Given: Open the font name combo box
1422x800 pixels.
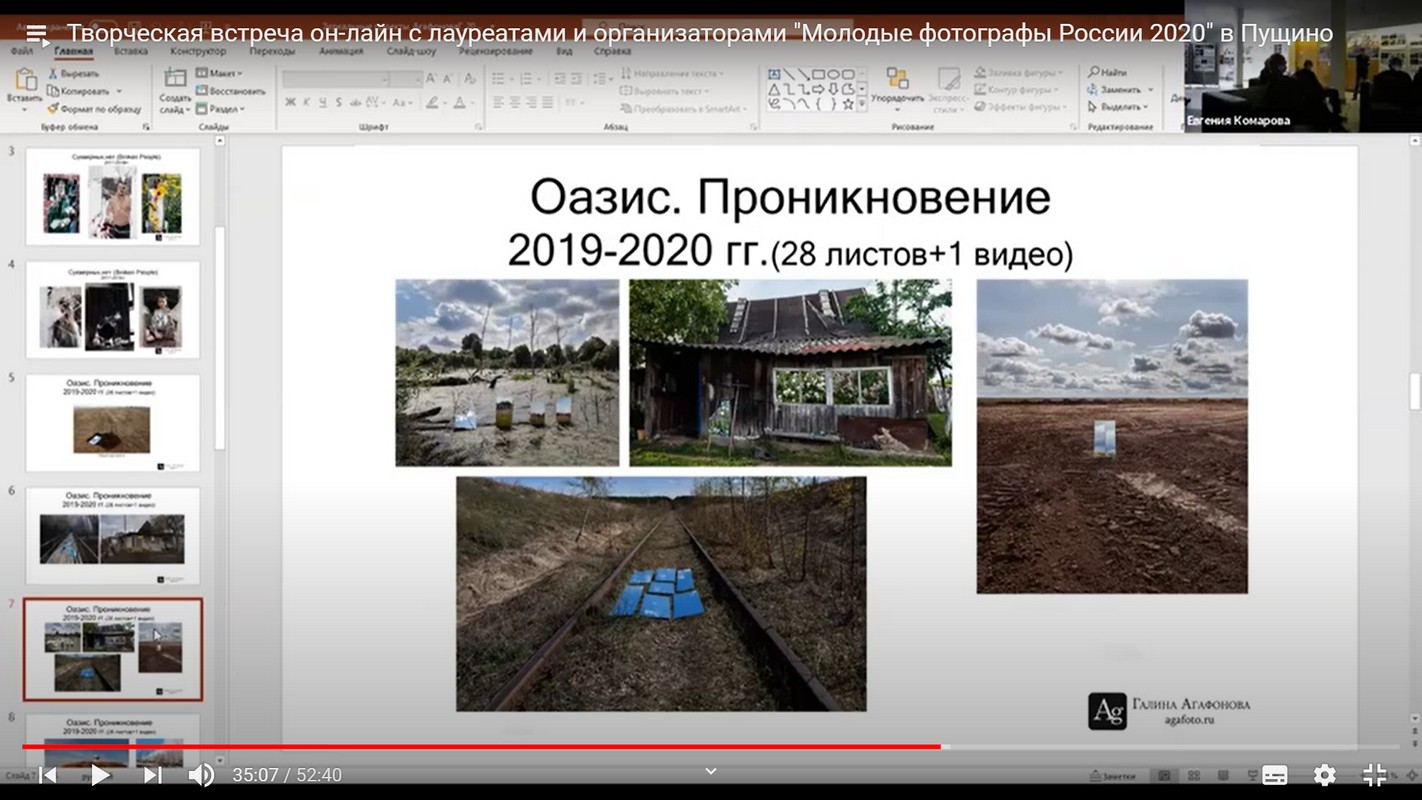Looking at the screenshot, I should 336,79.
